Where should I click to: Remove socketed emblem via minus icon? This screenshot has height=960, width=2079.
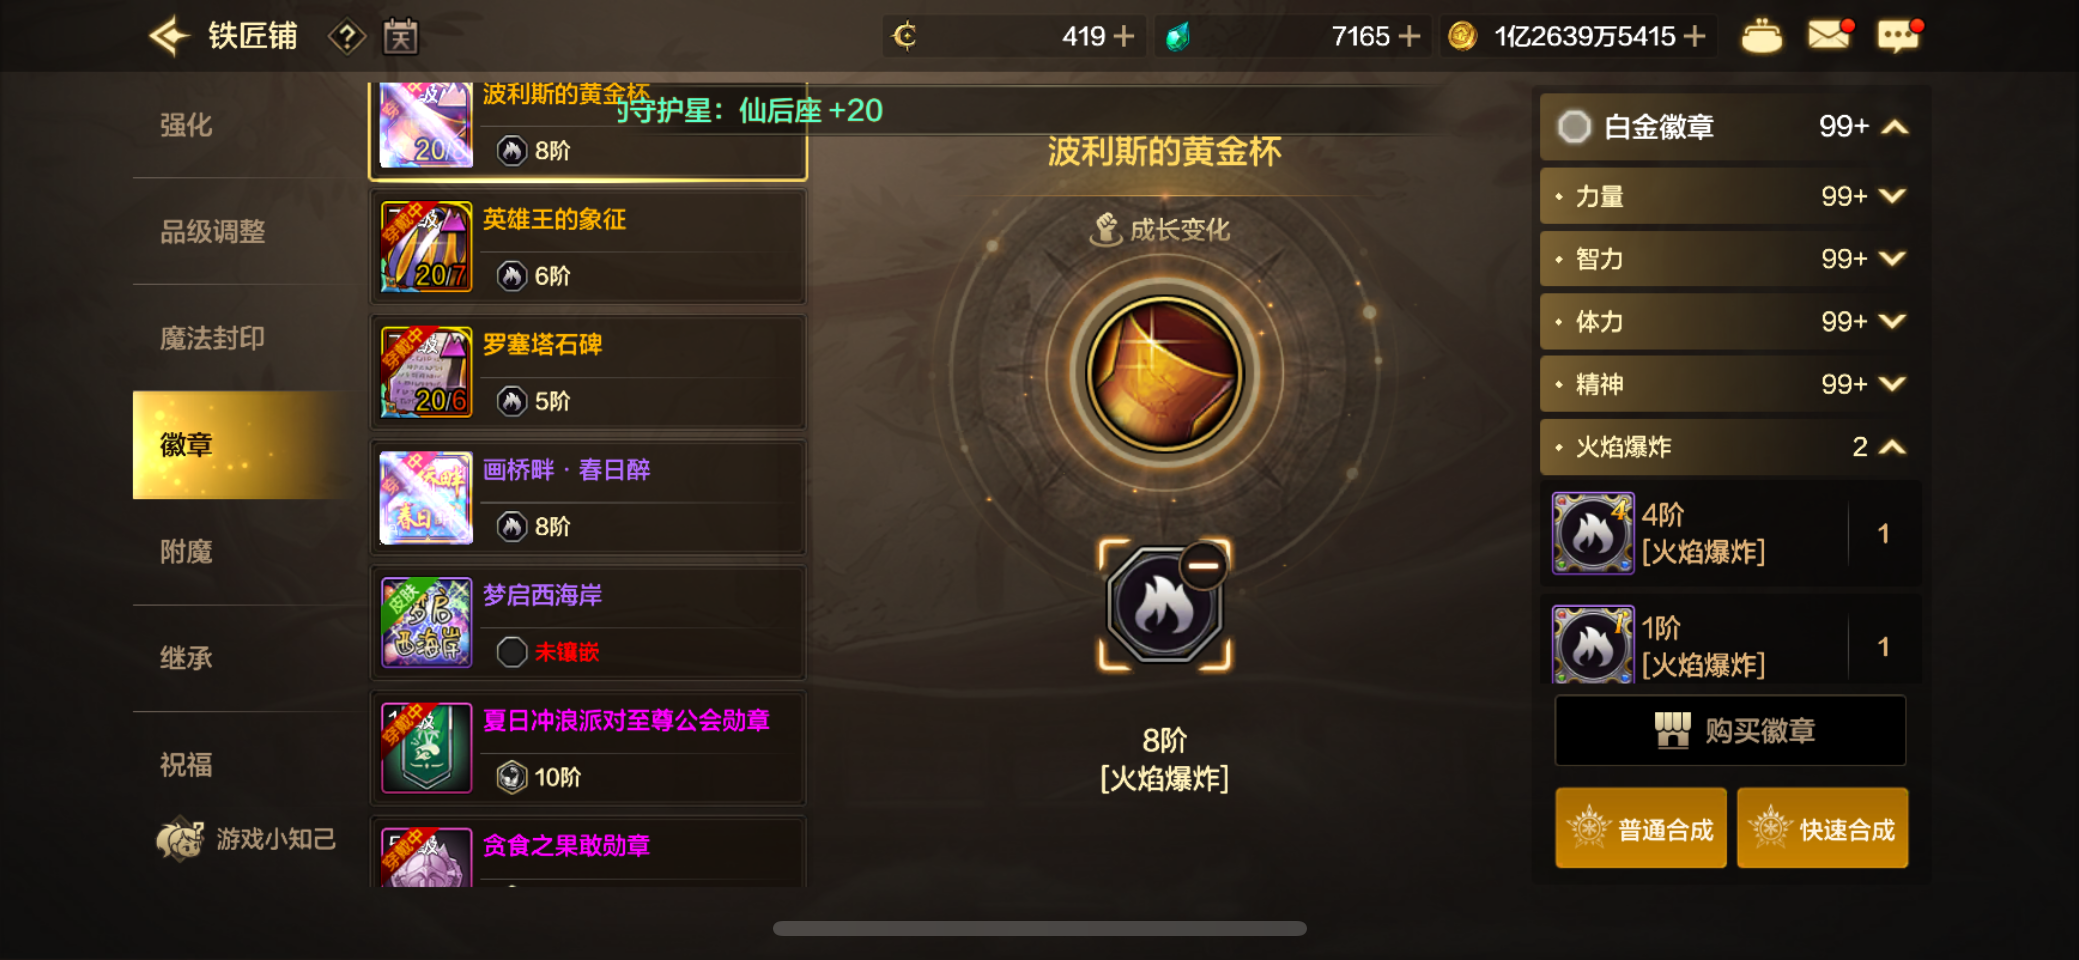[1203, 566]
